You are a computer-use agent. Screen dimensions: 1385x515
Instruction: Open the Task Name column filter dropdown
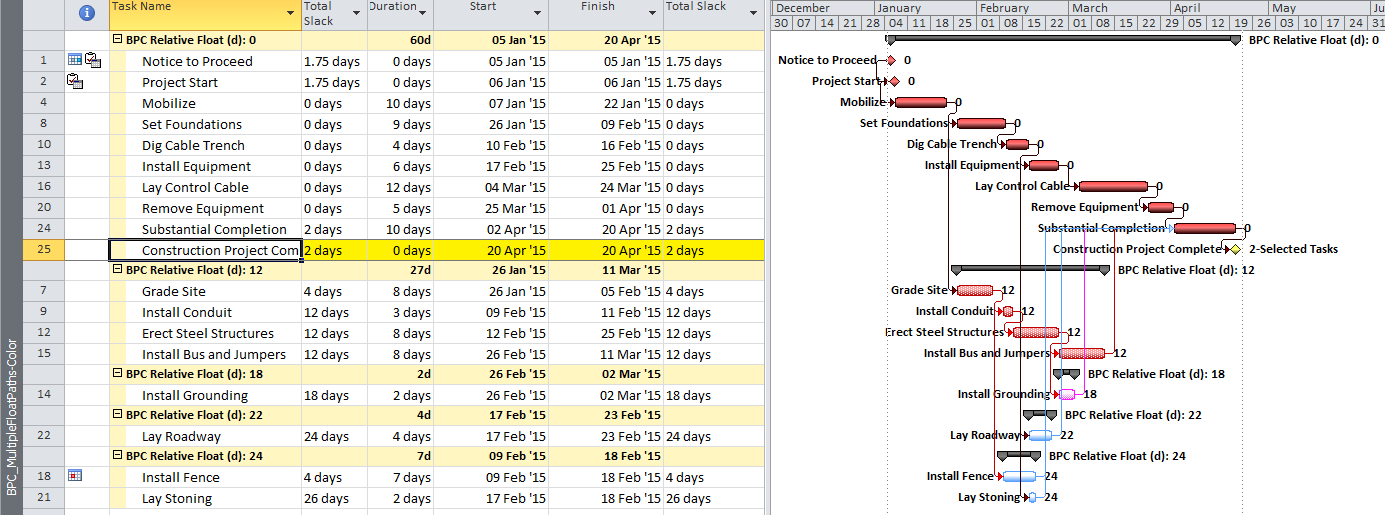289,13
